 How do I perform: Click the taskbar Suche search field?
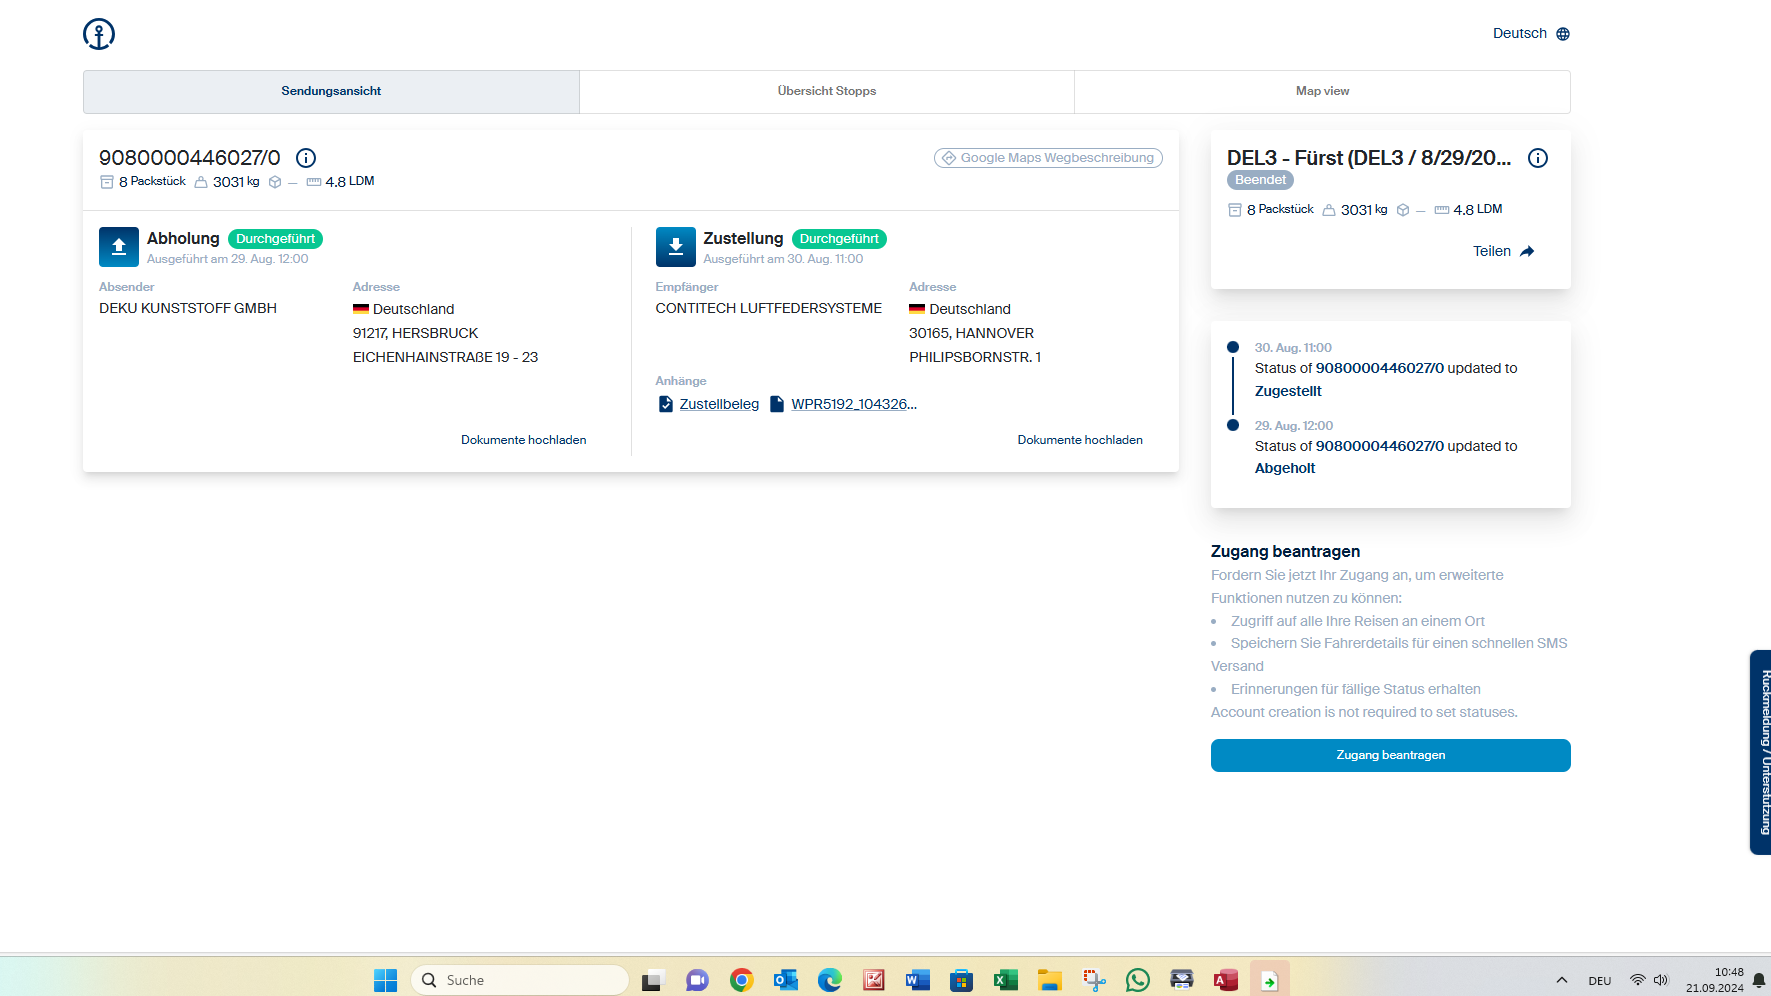click(520, 980)
